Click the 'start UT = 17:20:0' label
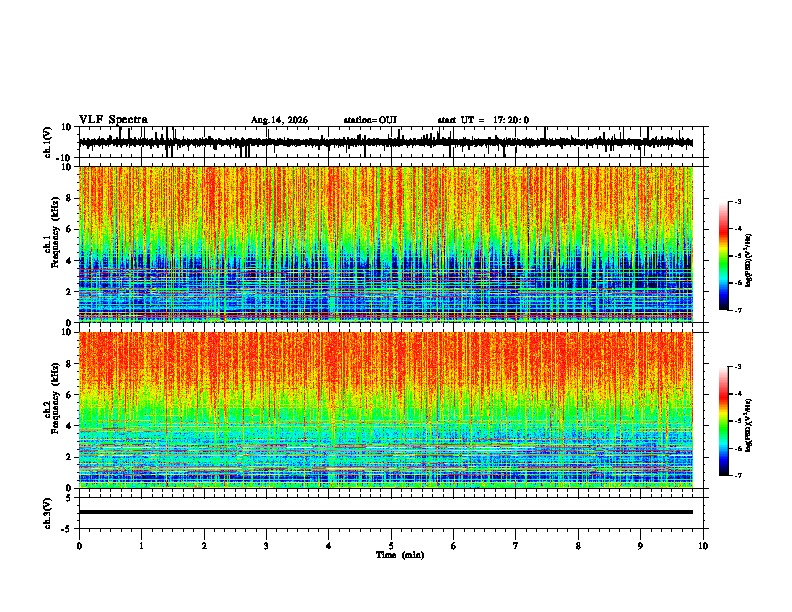 click(483, 120)
